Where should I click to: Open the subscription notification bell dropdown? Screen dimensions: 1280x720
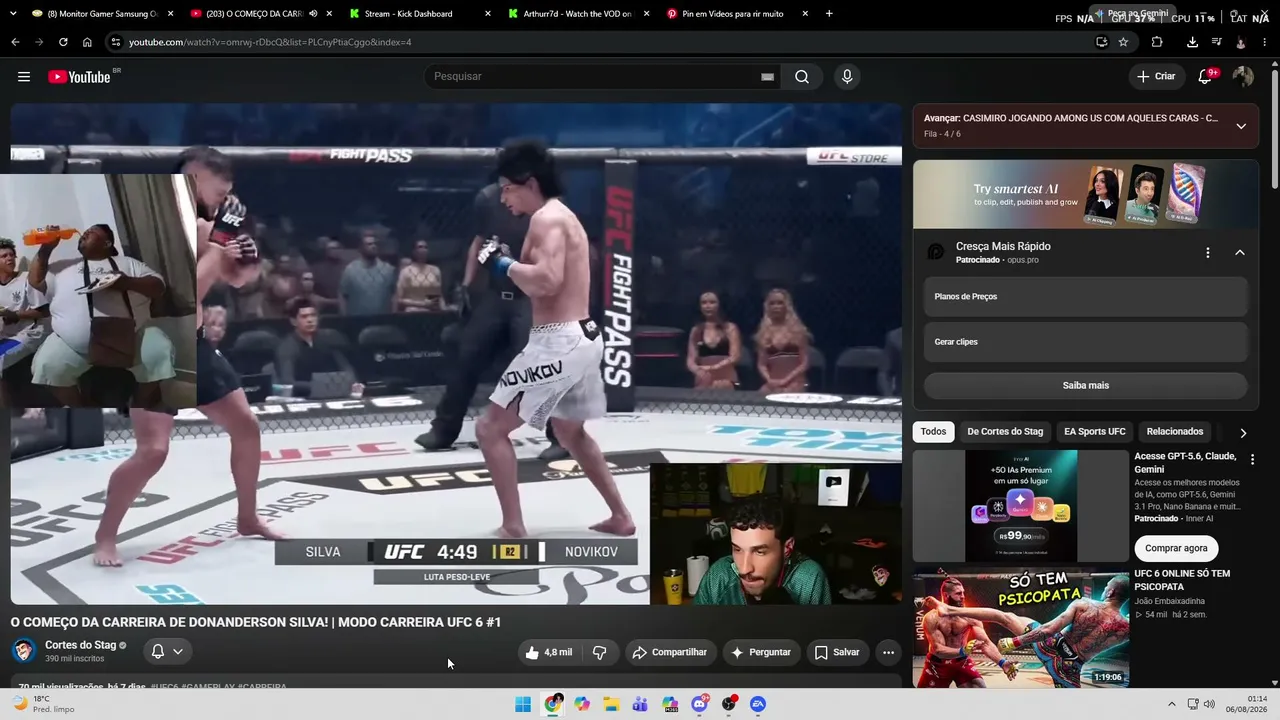(167, 652)
